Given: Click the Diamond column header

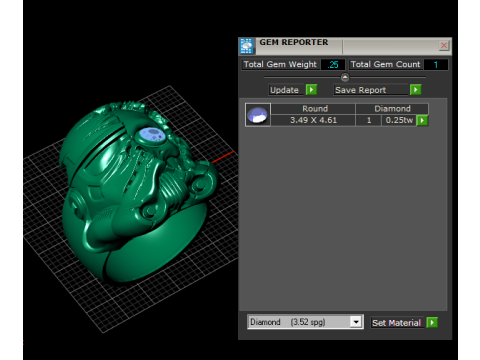Looking at the screenshot, I should 392,109.
